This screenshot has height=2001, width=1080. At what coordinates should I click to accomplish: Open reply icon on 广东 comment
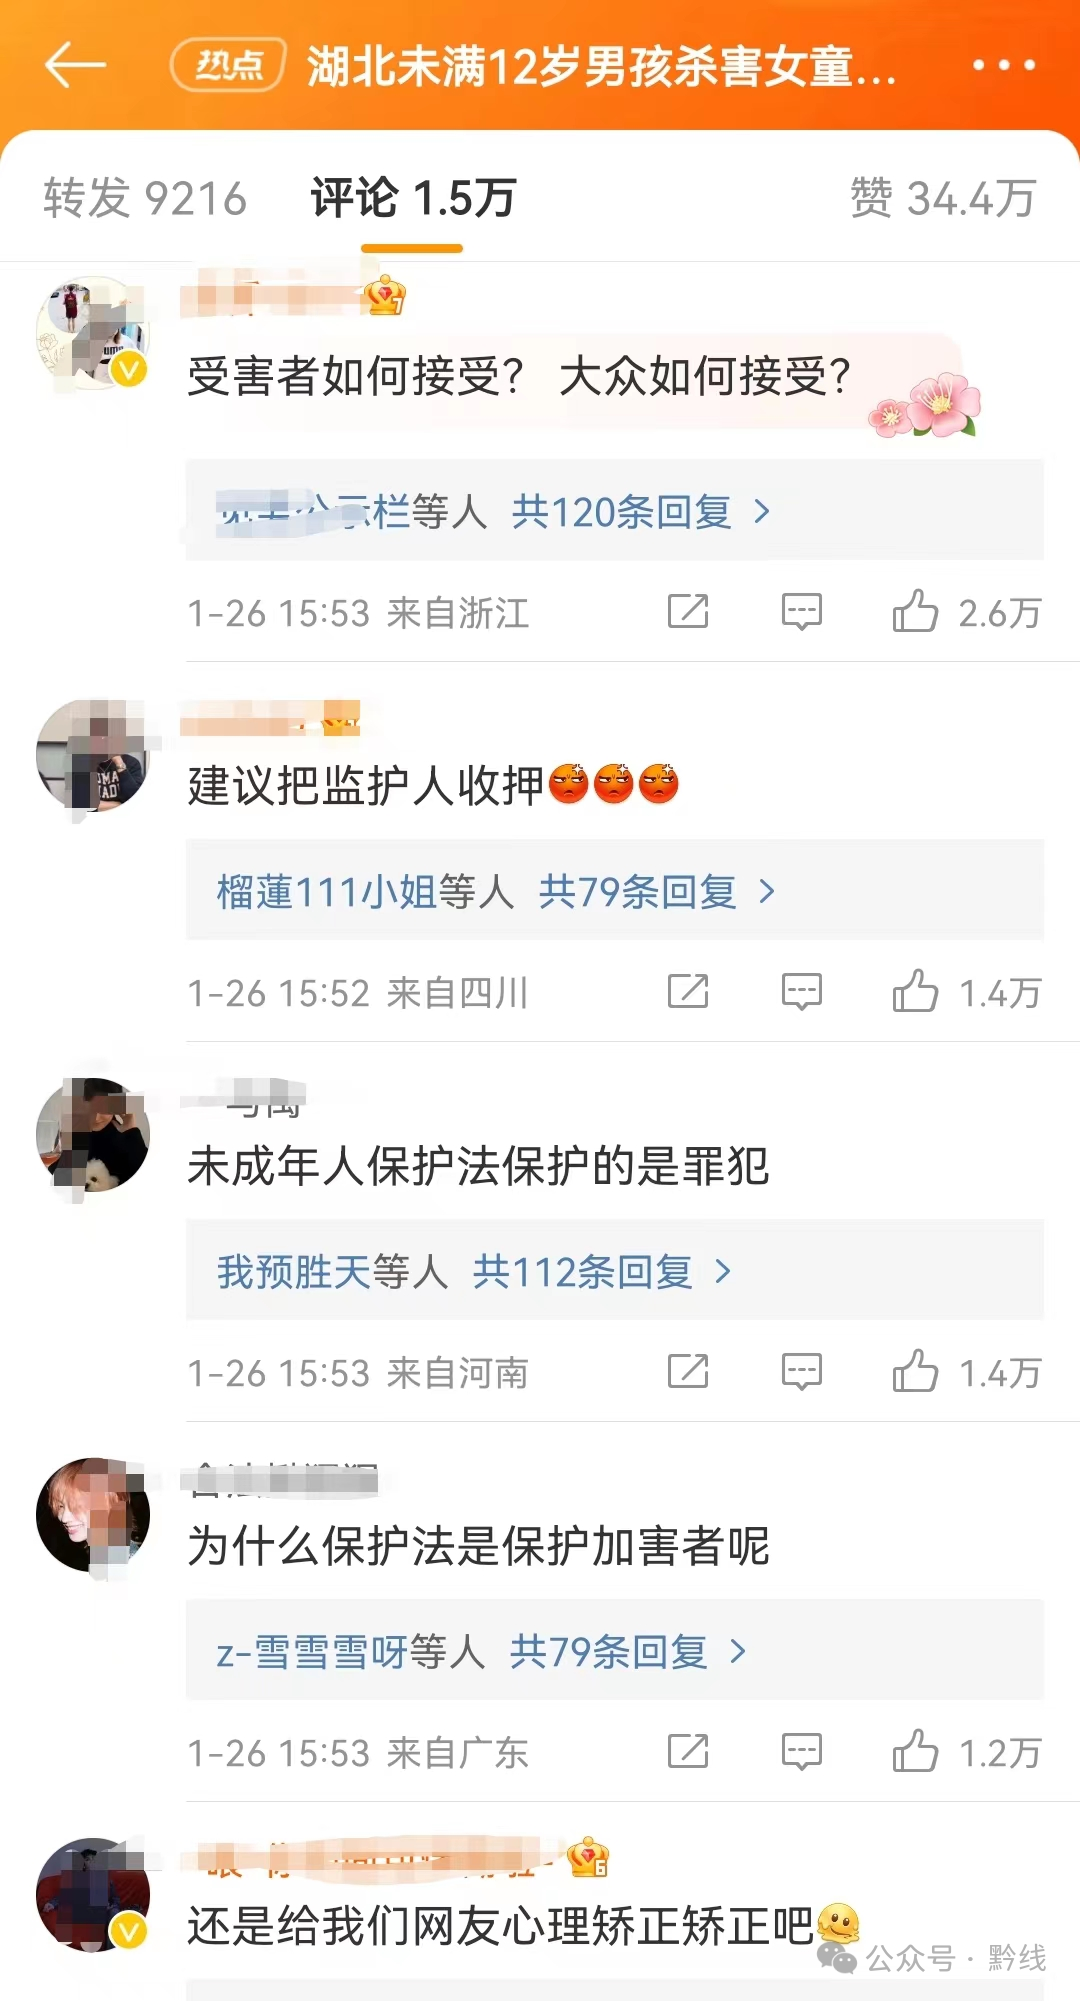pyautogui.click(x=801, y=1751)
